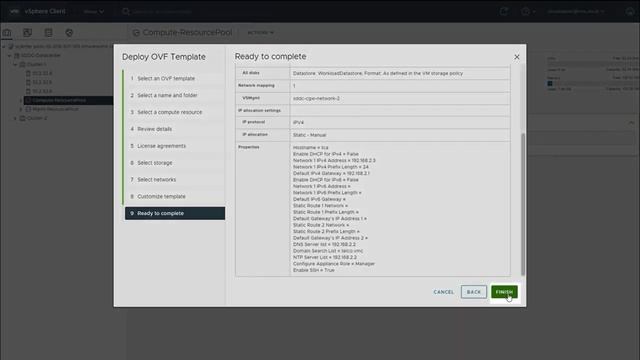The height and width of the screenshot is (360, 640).
Task: Click the 'Deploy OVF Template' dialog title
Action: tap(164, 57)
